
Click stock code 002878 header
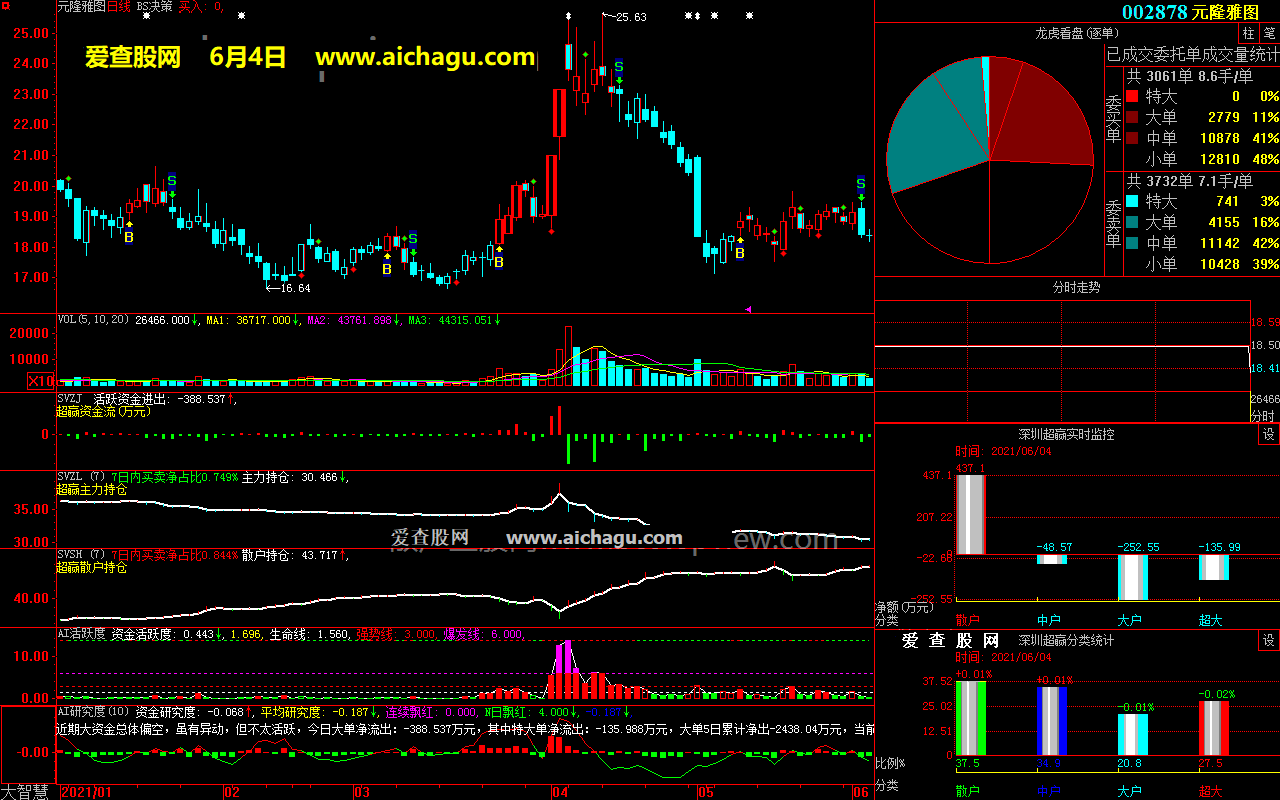[x=1155, y=12]
